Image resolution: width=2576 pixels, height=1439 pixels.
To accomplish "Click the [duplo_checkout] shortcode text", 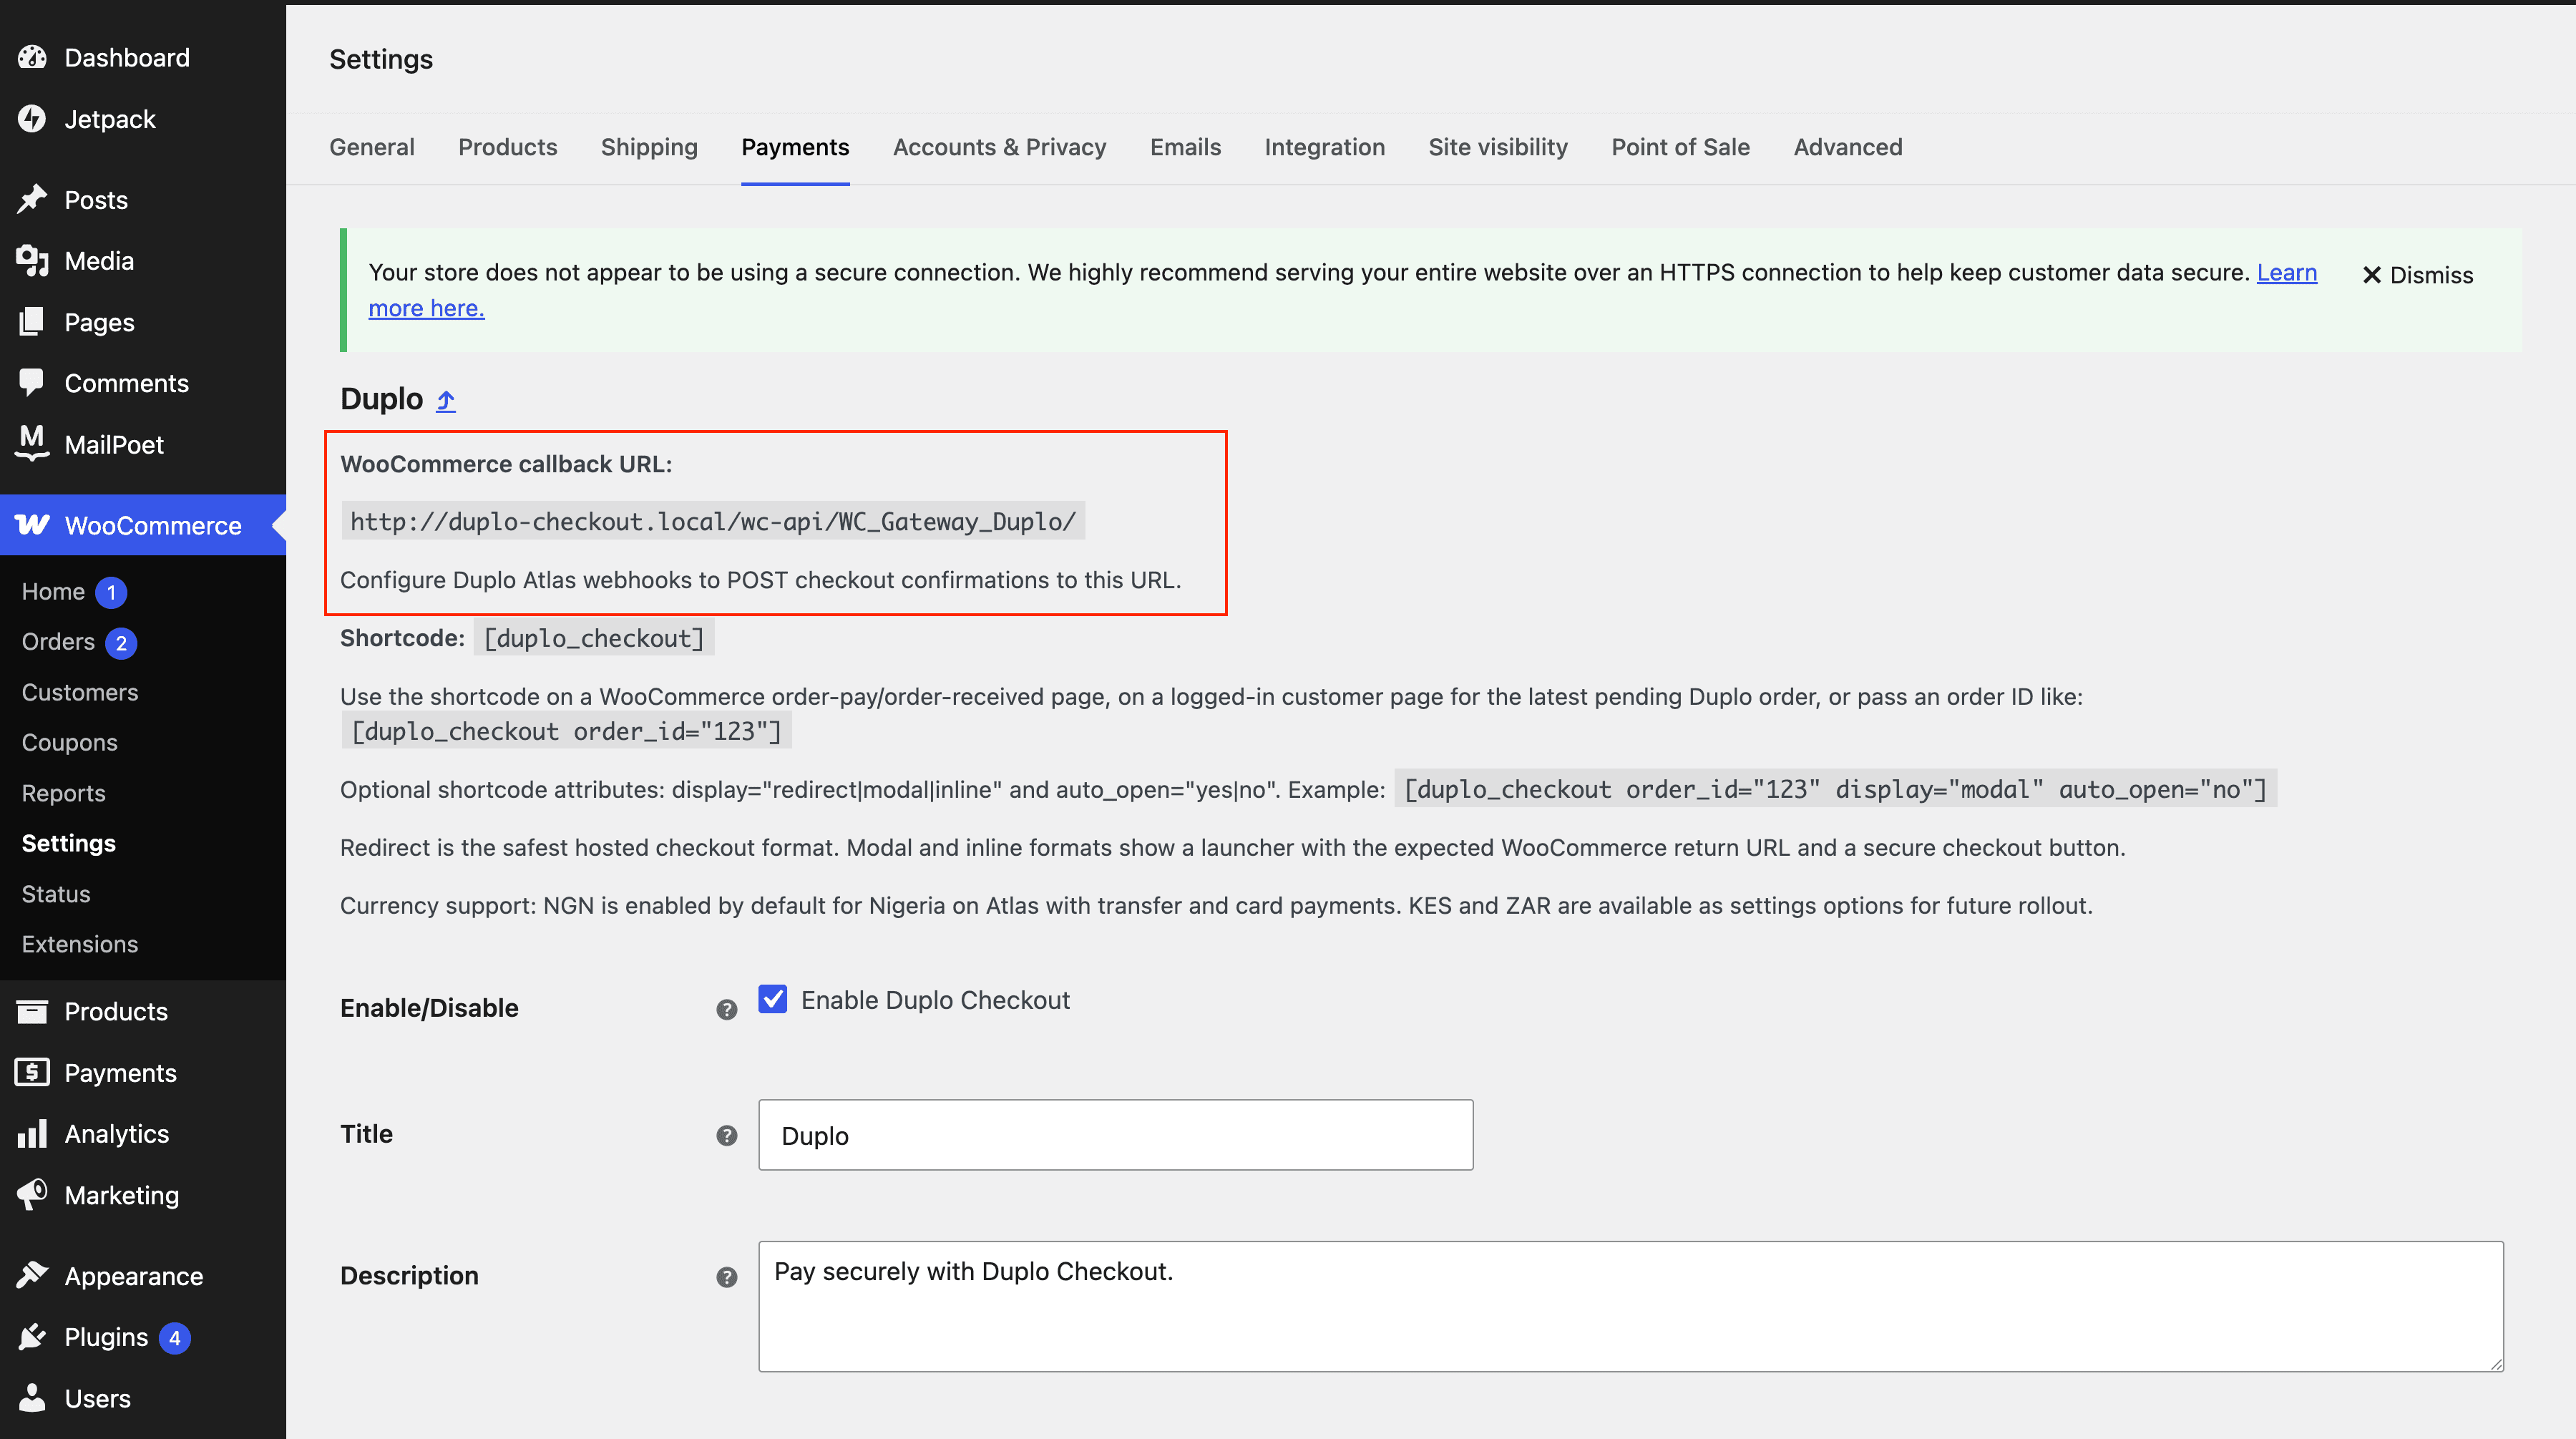I will (594, 638).
